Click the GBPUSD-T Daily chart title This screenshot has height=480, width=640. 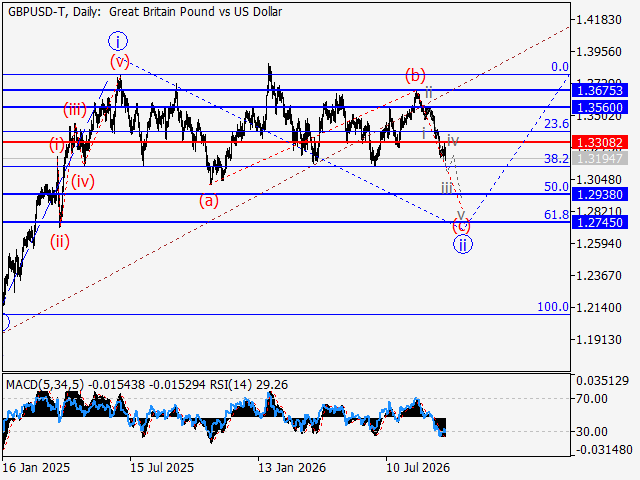(x=145, y=12)
